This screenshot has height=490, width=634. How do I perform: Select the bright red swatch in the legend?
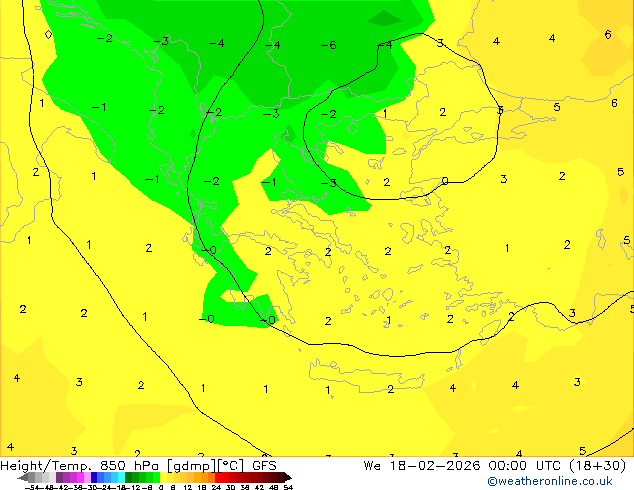[218, 477]
